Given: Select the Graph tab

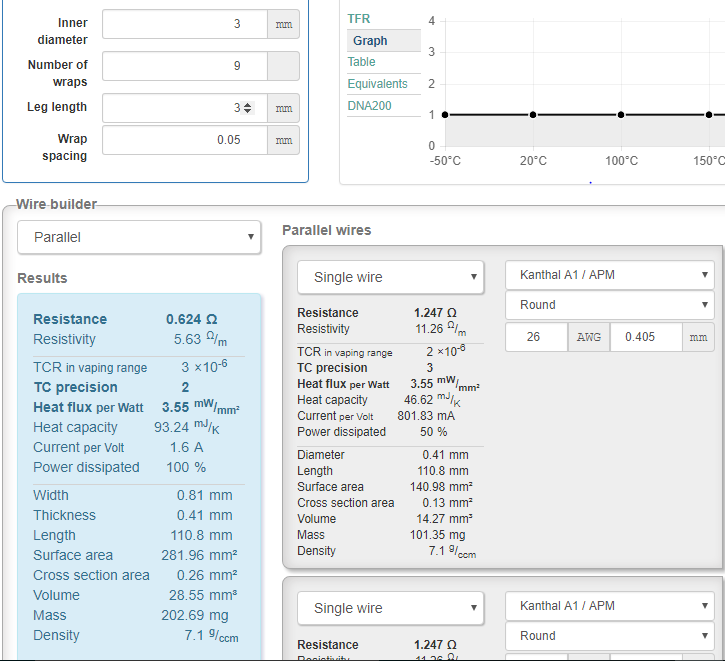Looking at the screenshot, I should click(384, 41).
